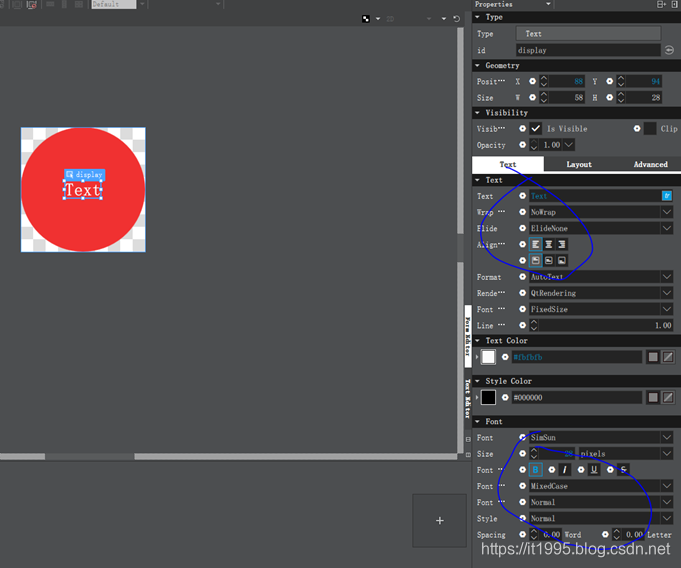Select bottom vertical text alignment

(562, 261)
